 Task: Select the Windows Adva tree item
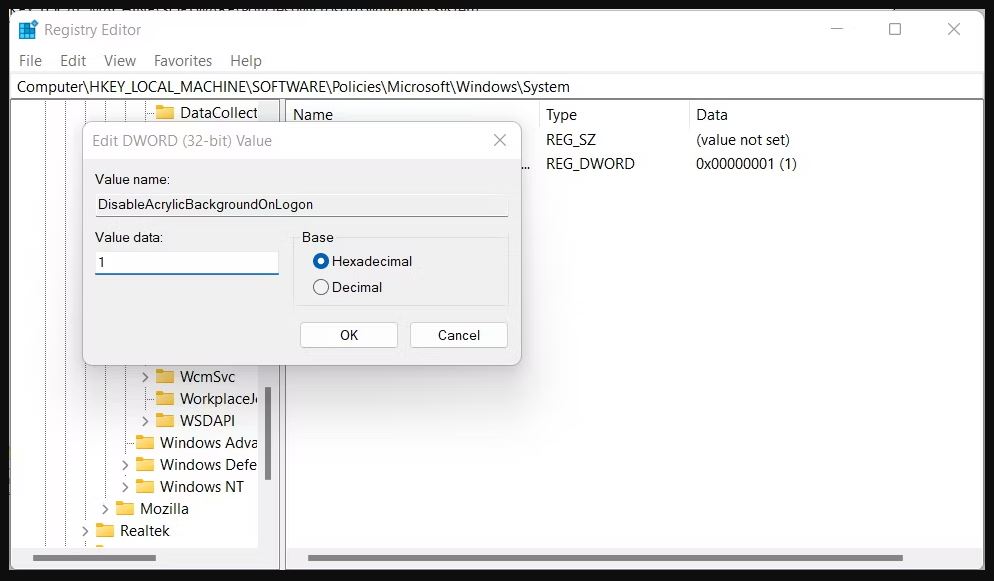click(x=209, y=442)
